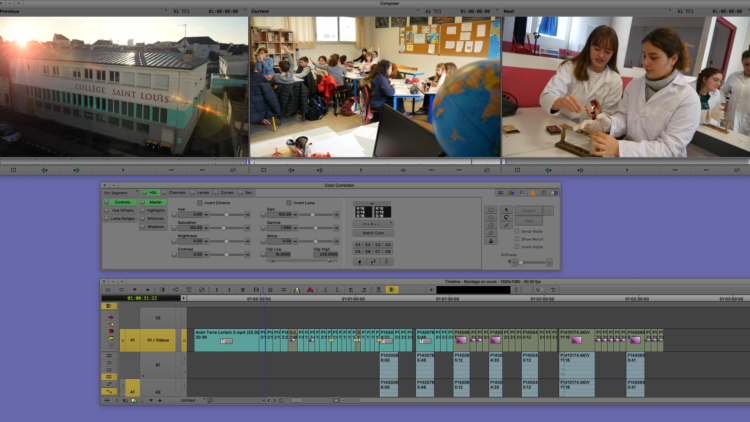This screenshot has width=750, height=422.
Task: Click the C8 color bucket
Action: pos(388,251)
